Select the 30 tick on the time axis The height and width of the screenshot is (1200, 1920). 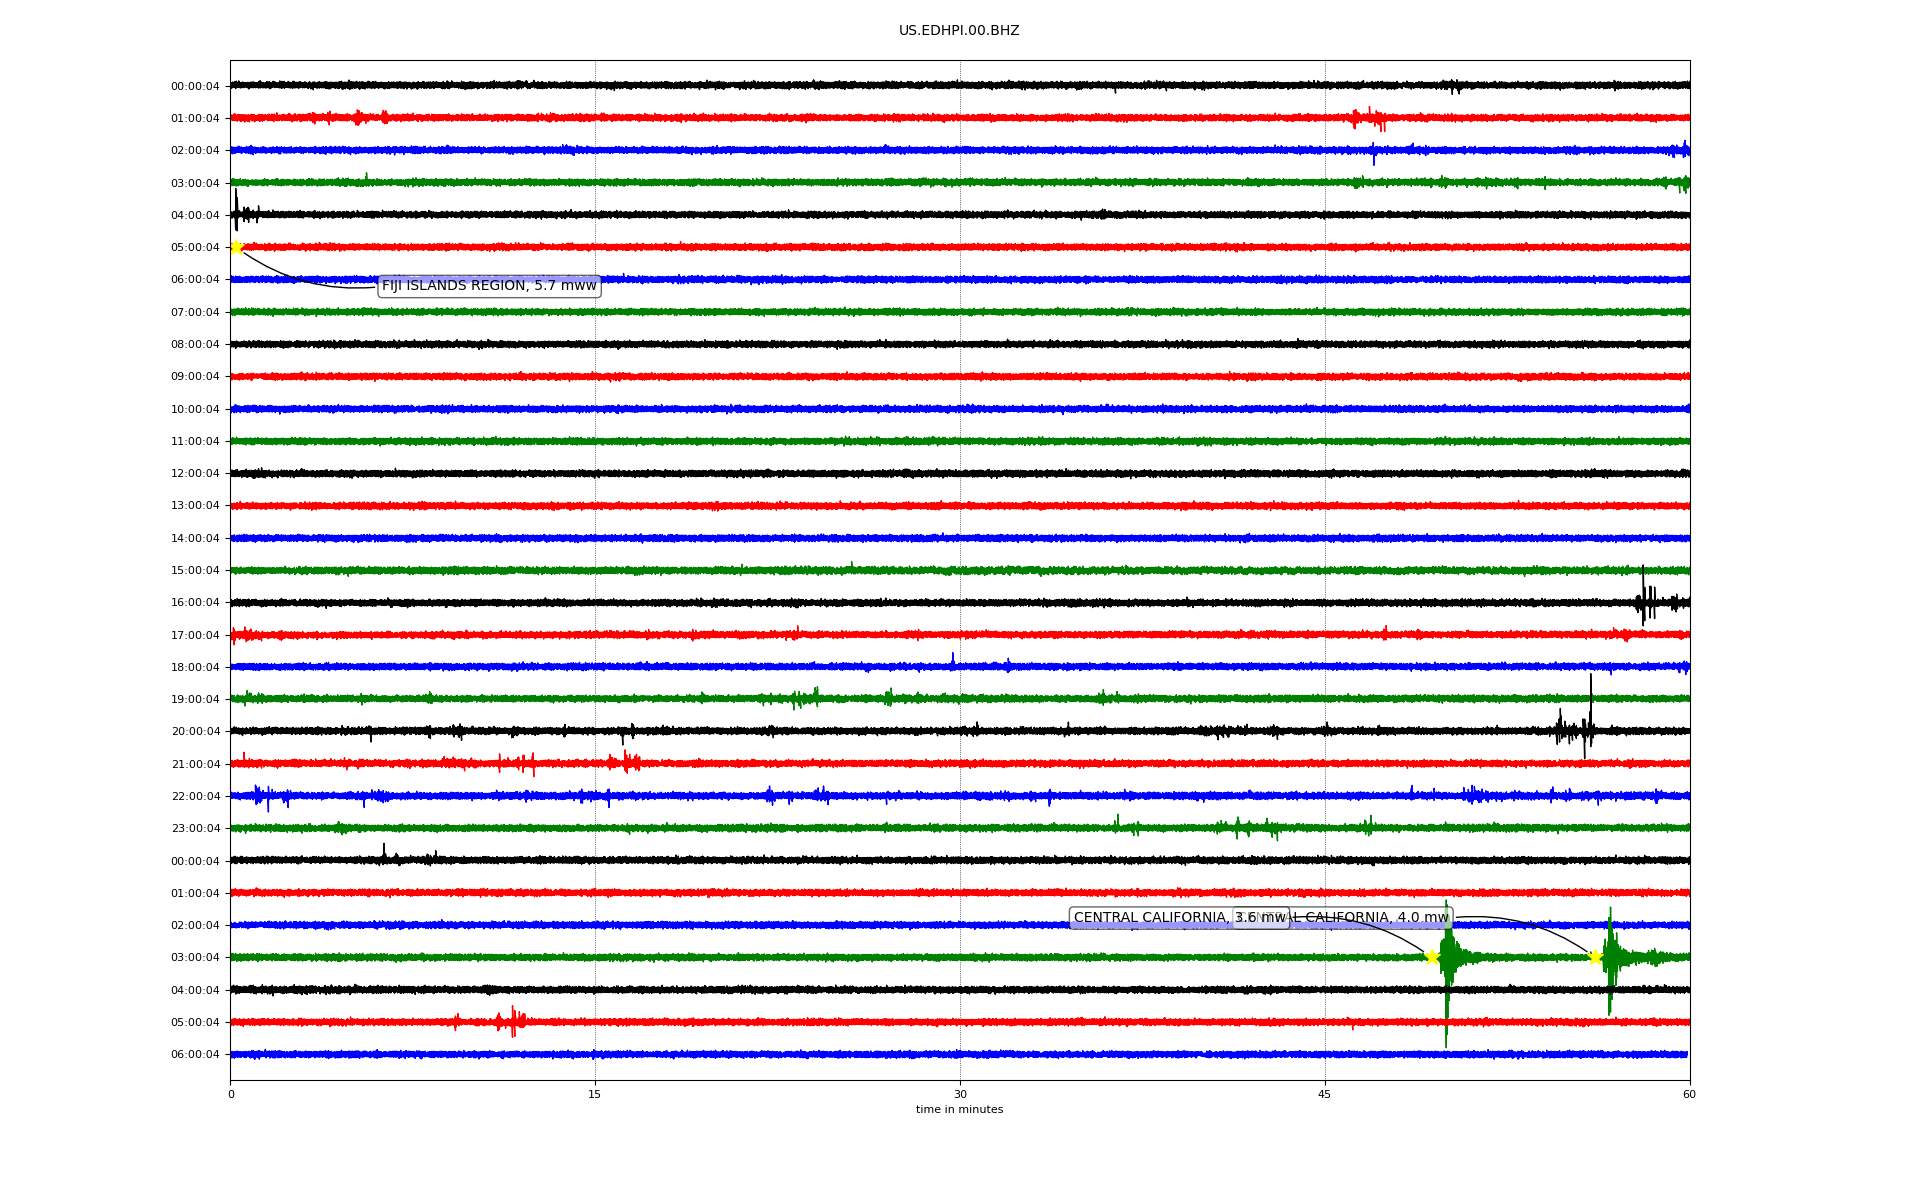(x=960, y=1094)
